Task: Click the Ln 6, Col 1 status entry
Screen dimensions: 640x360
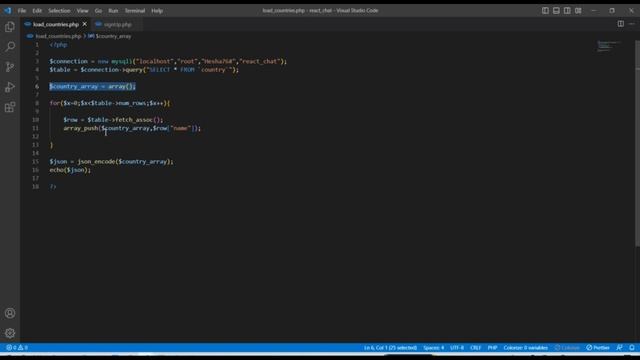Action: tap(390, 348)
